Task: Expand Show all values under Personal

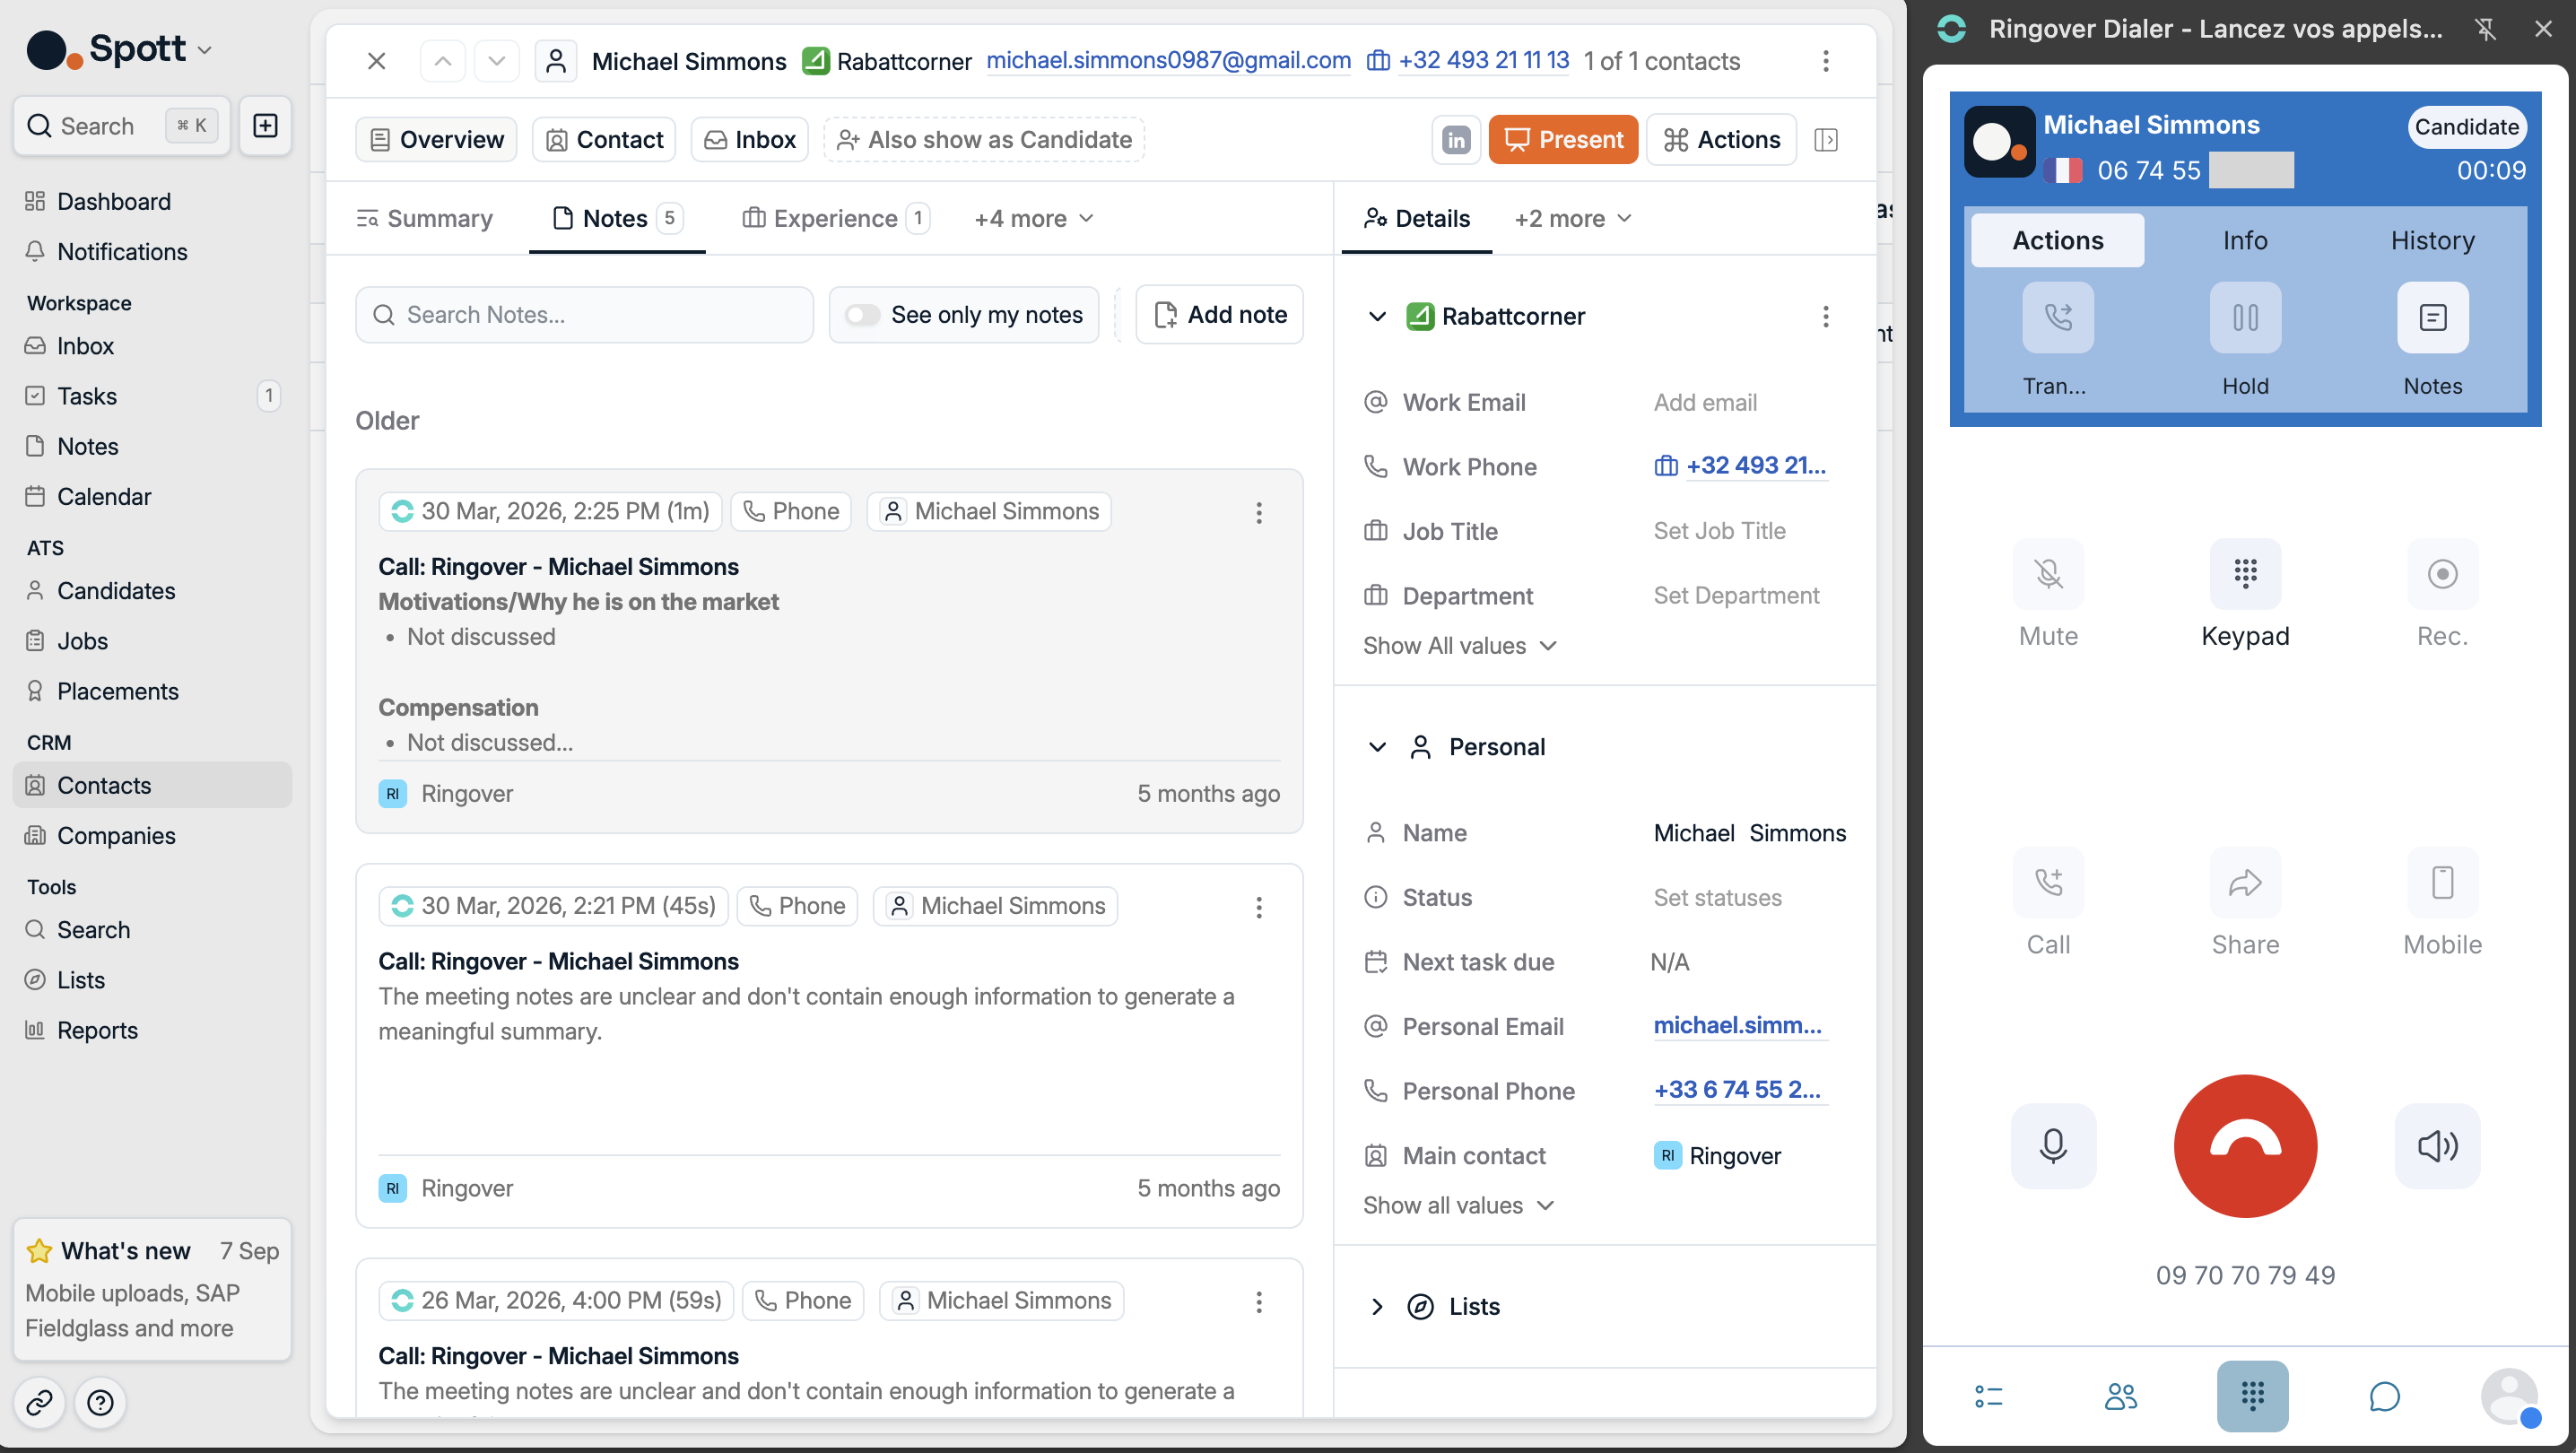Action: pos(1458,1206)
